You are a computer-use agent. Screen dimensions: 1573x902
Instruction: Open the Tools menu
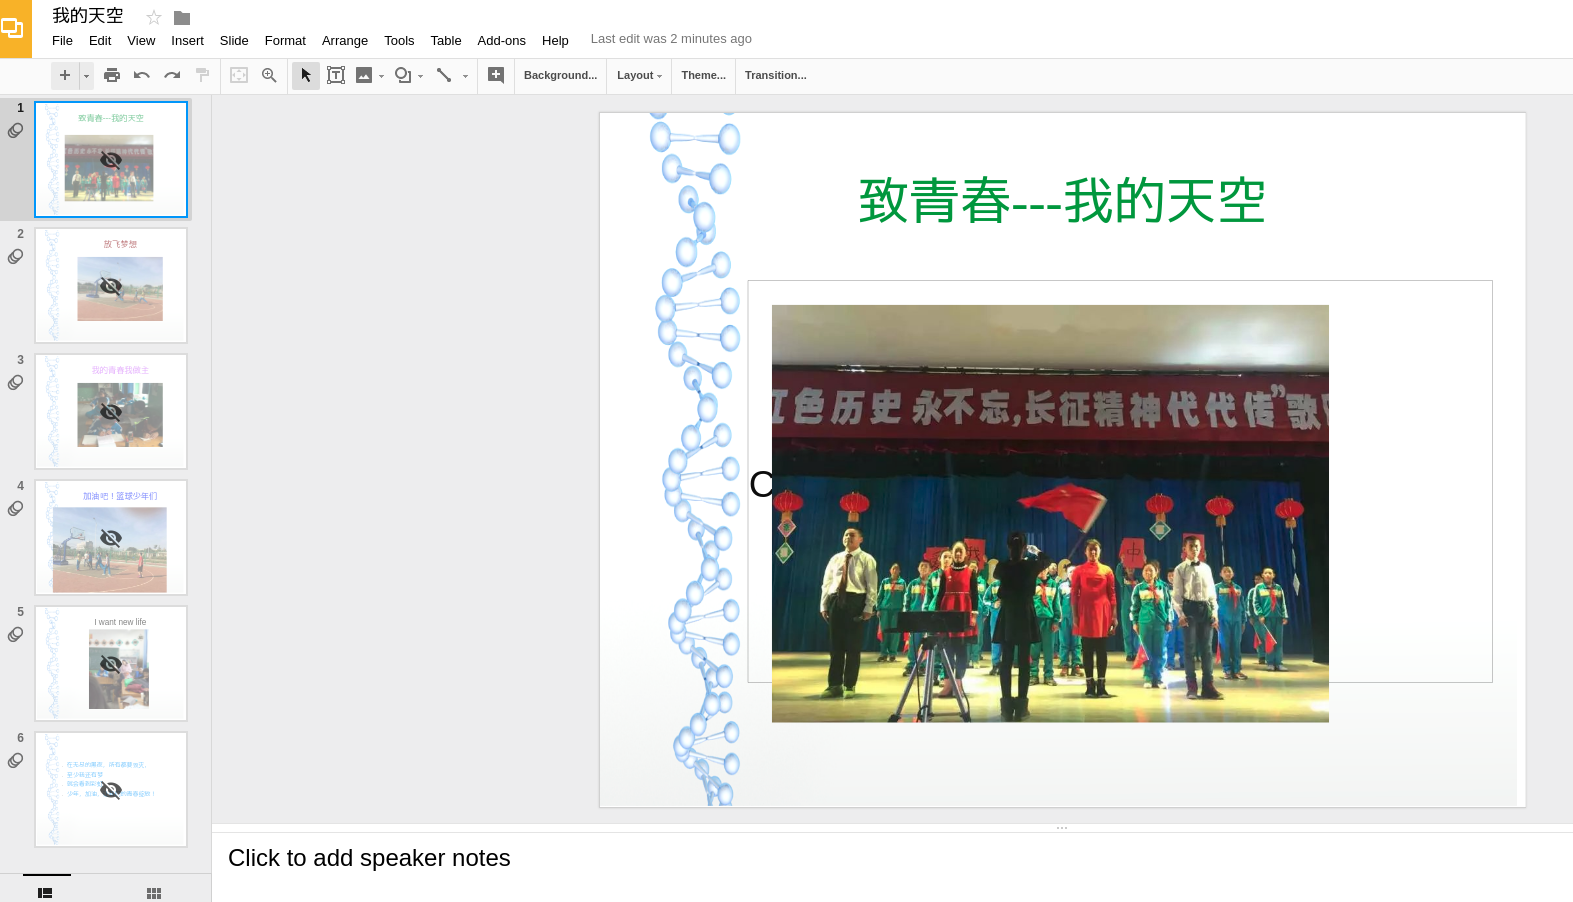pos(399,41)
